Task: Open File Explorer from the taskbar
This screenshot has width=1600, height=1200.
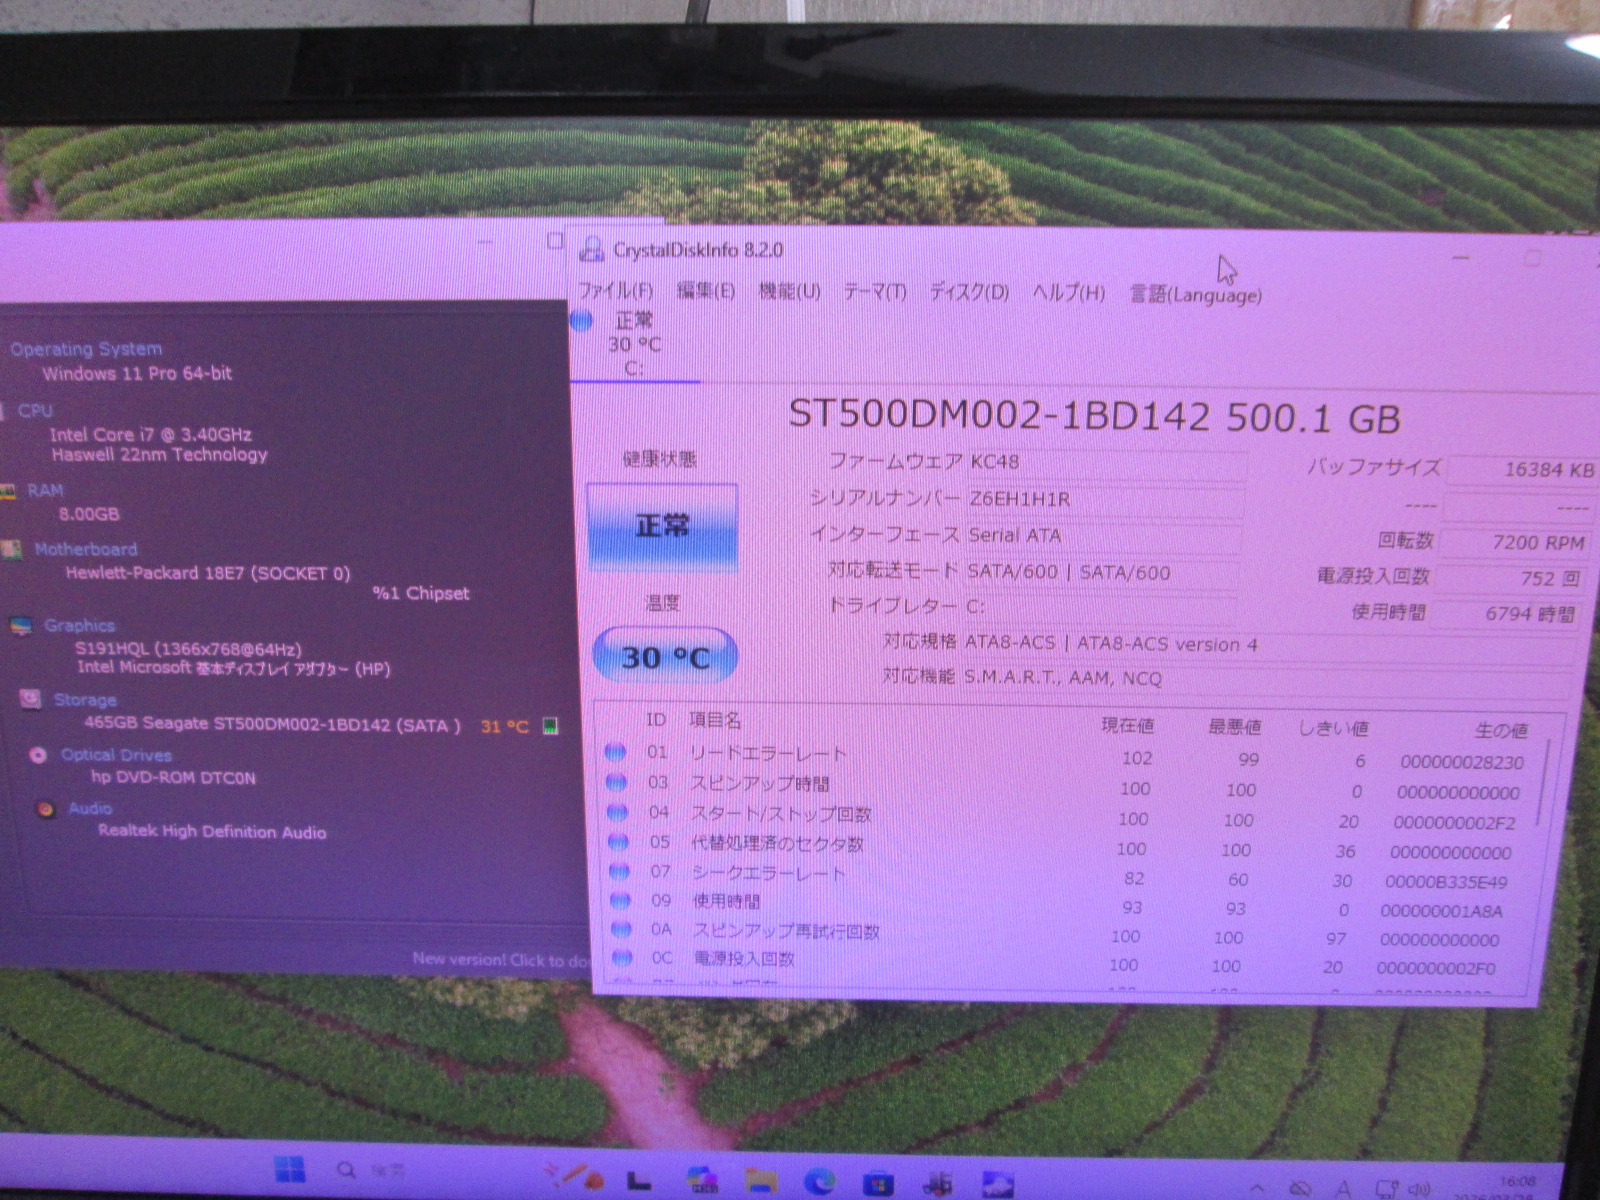Action: coord(761,1181)
